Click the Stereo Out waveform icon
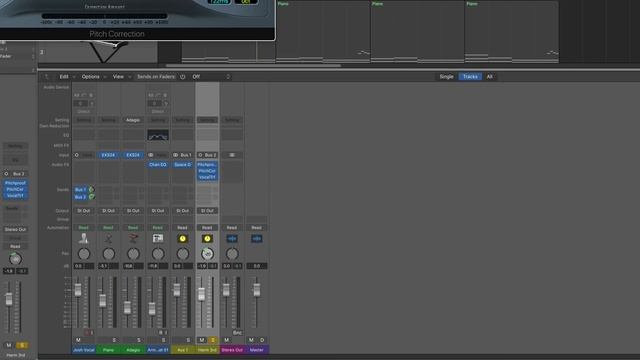 click(x=232, y=239)
